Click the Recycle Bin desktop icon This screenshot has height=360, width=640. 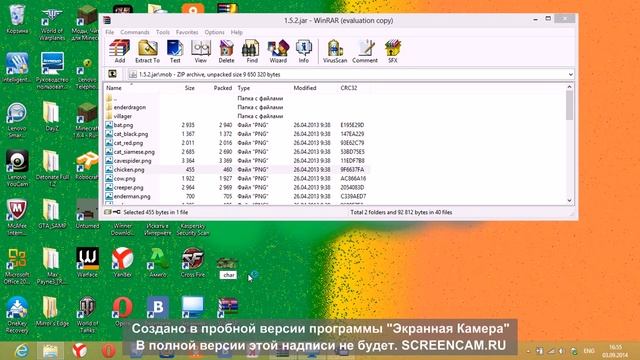(x=17, y=19)
